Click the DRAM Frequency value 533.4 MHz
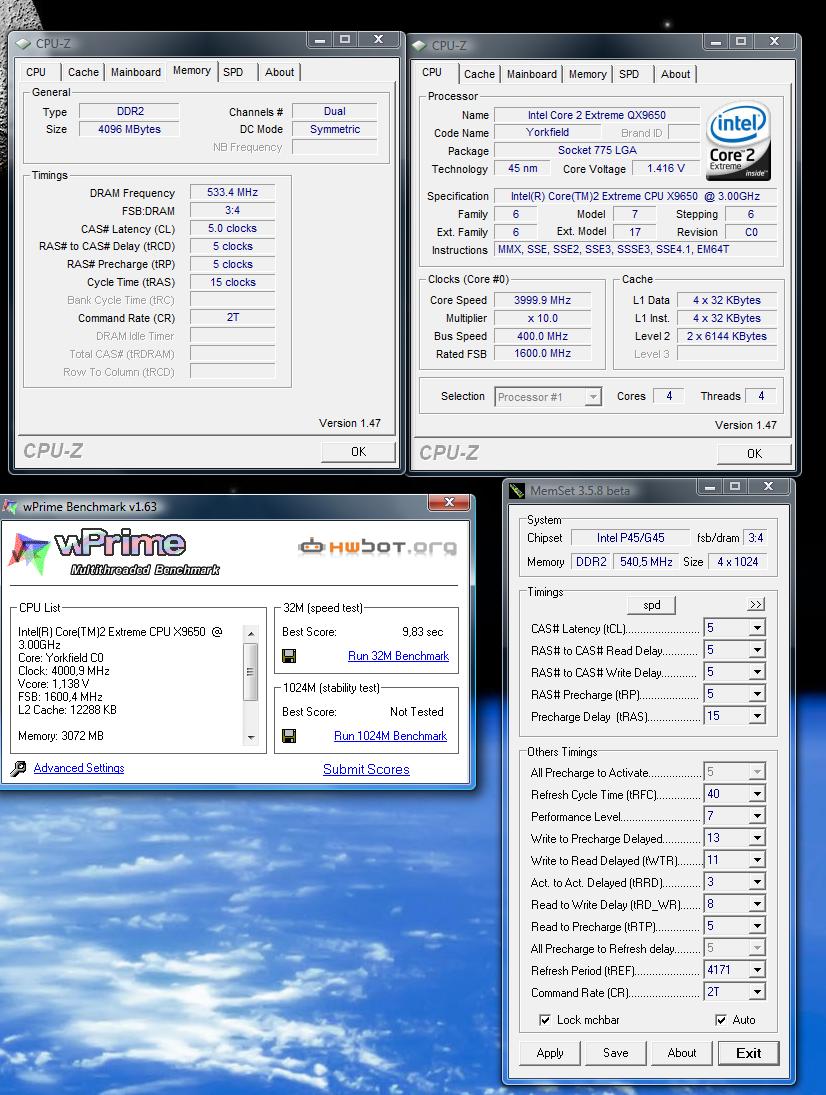This screenshot has width=826, height=1095. point(233,192)
